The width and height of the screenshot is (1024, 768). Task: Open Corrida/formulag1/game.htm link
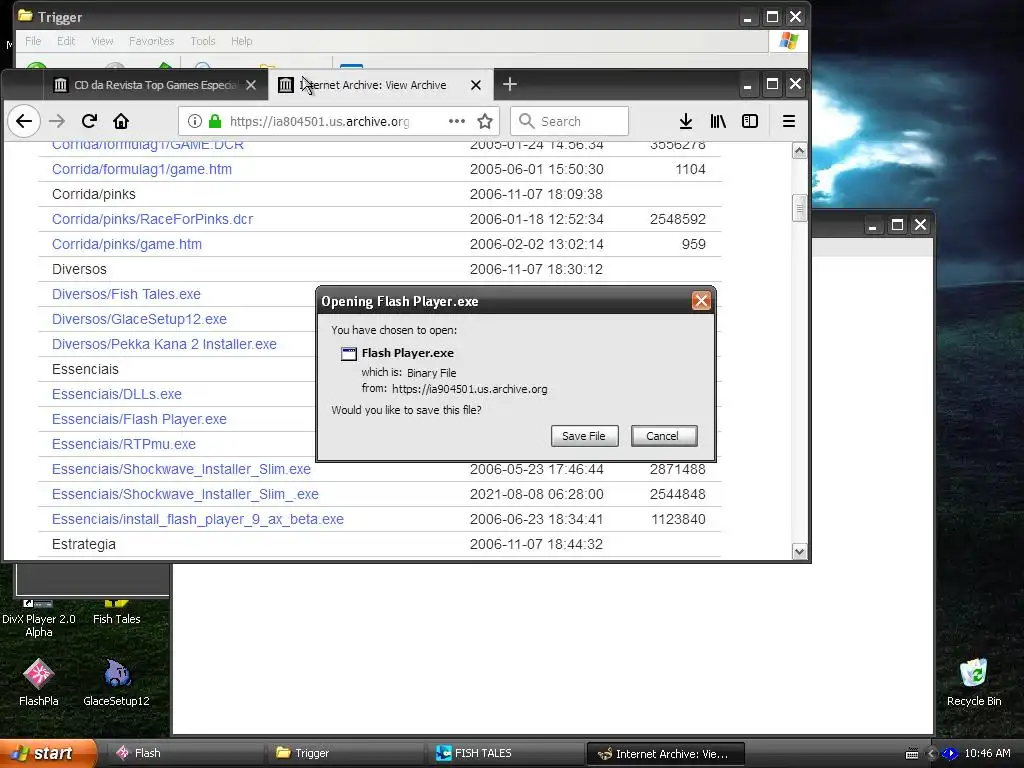[142, 169]
